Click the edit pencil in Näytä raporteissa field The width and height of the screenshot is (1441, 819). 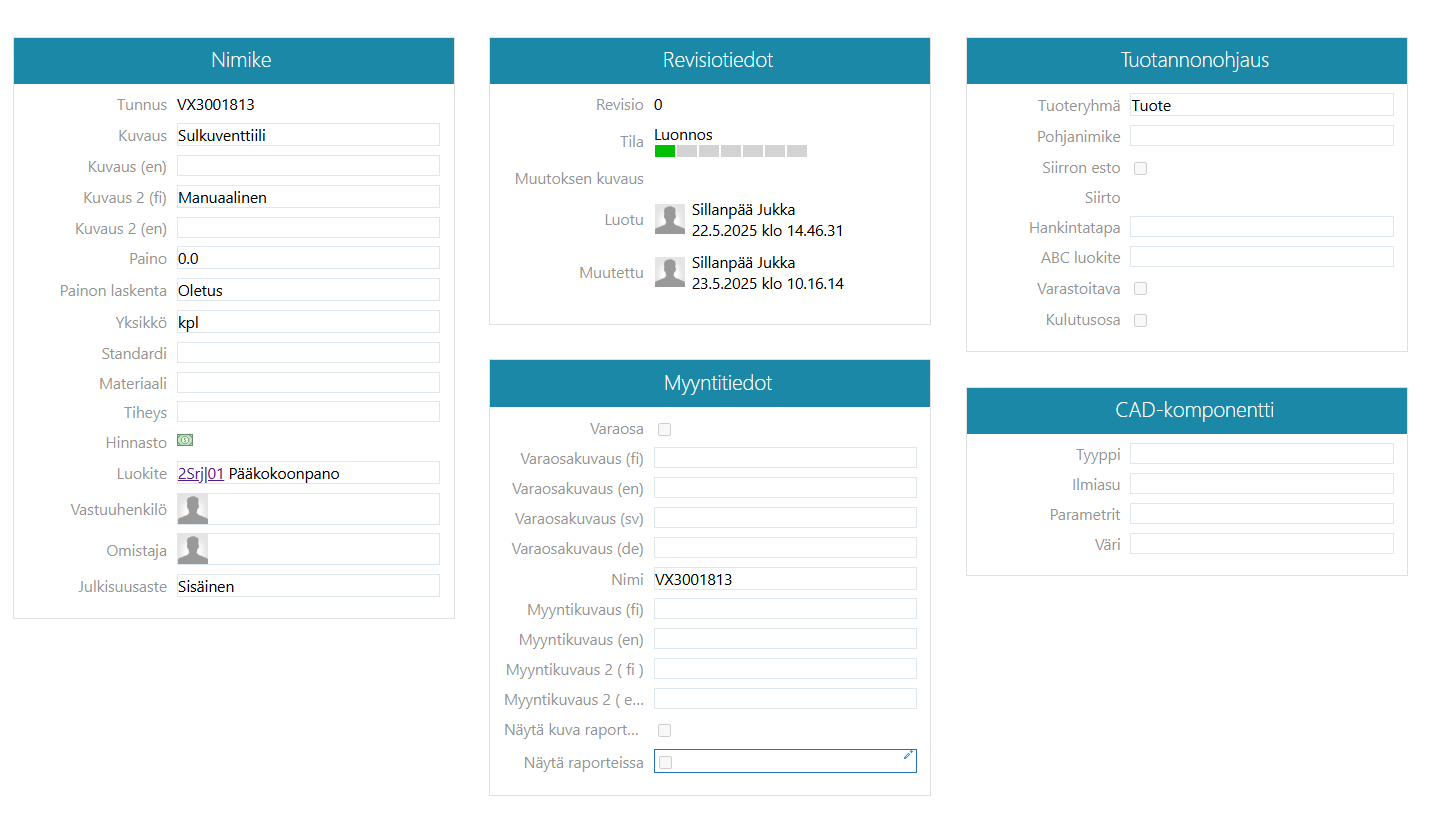907,755
